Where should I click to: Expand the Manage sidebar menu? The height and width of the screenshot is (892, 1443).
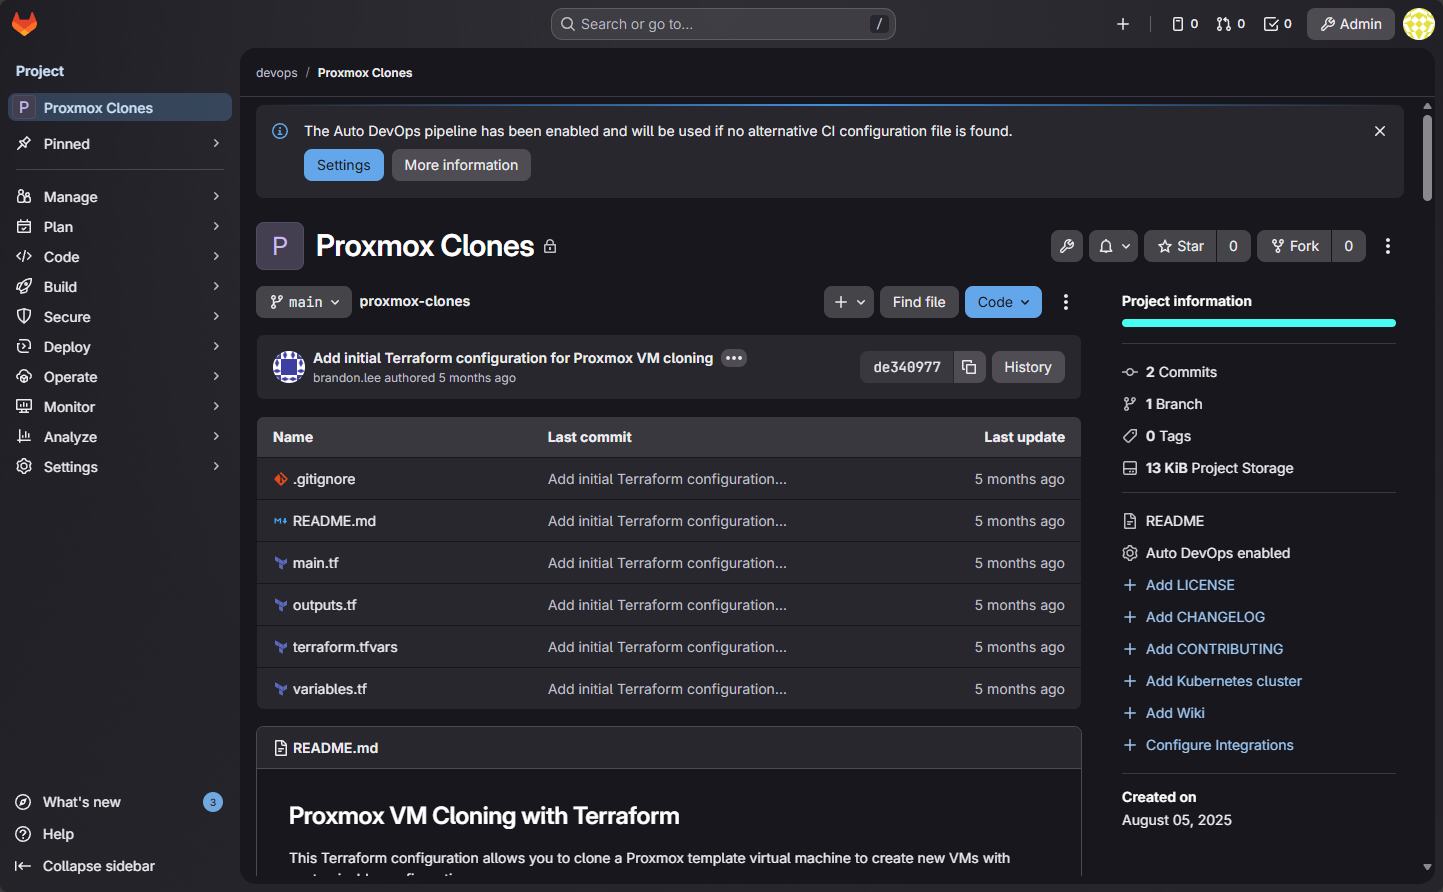coord(120,197)
